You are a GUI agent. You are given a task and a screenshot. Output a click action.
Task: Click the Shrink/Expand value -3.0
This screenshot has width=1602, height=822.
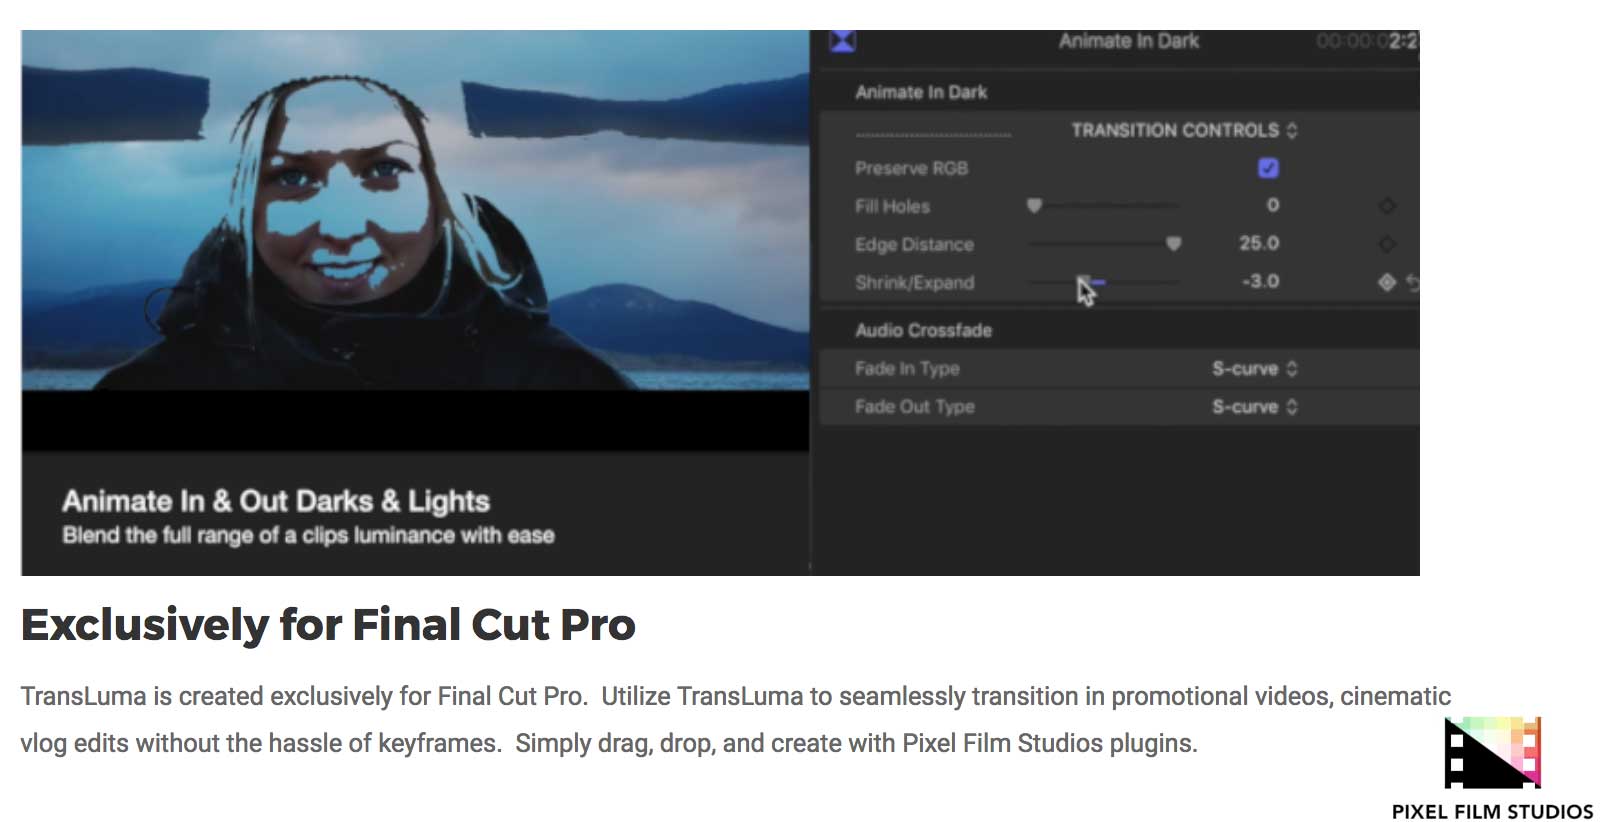[1260, 281]
